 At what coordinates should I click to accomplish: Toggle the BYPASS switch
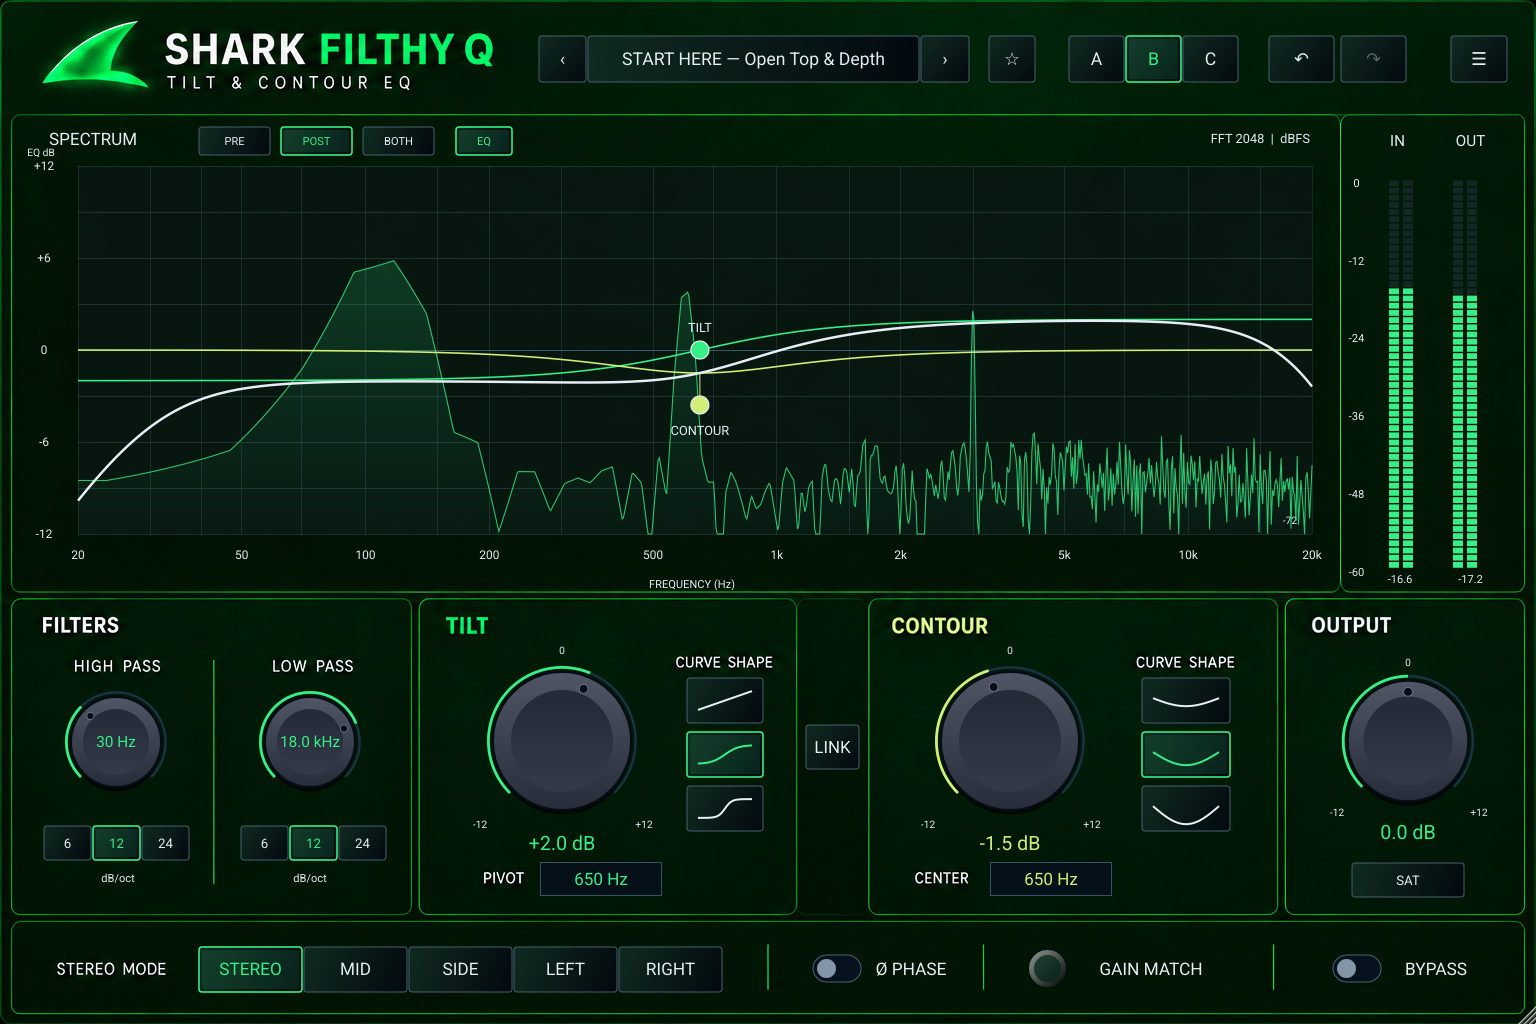click(1357, 968)
